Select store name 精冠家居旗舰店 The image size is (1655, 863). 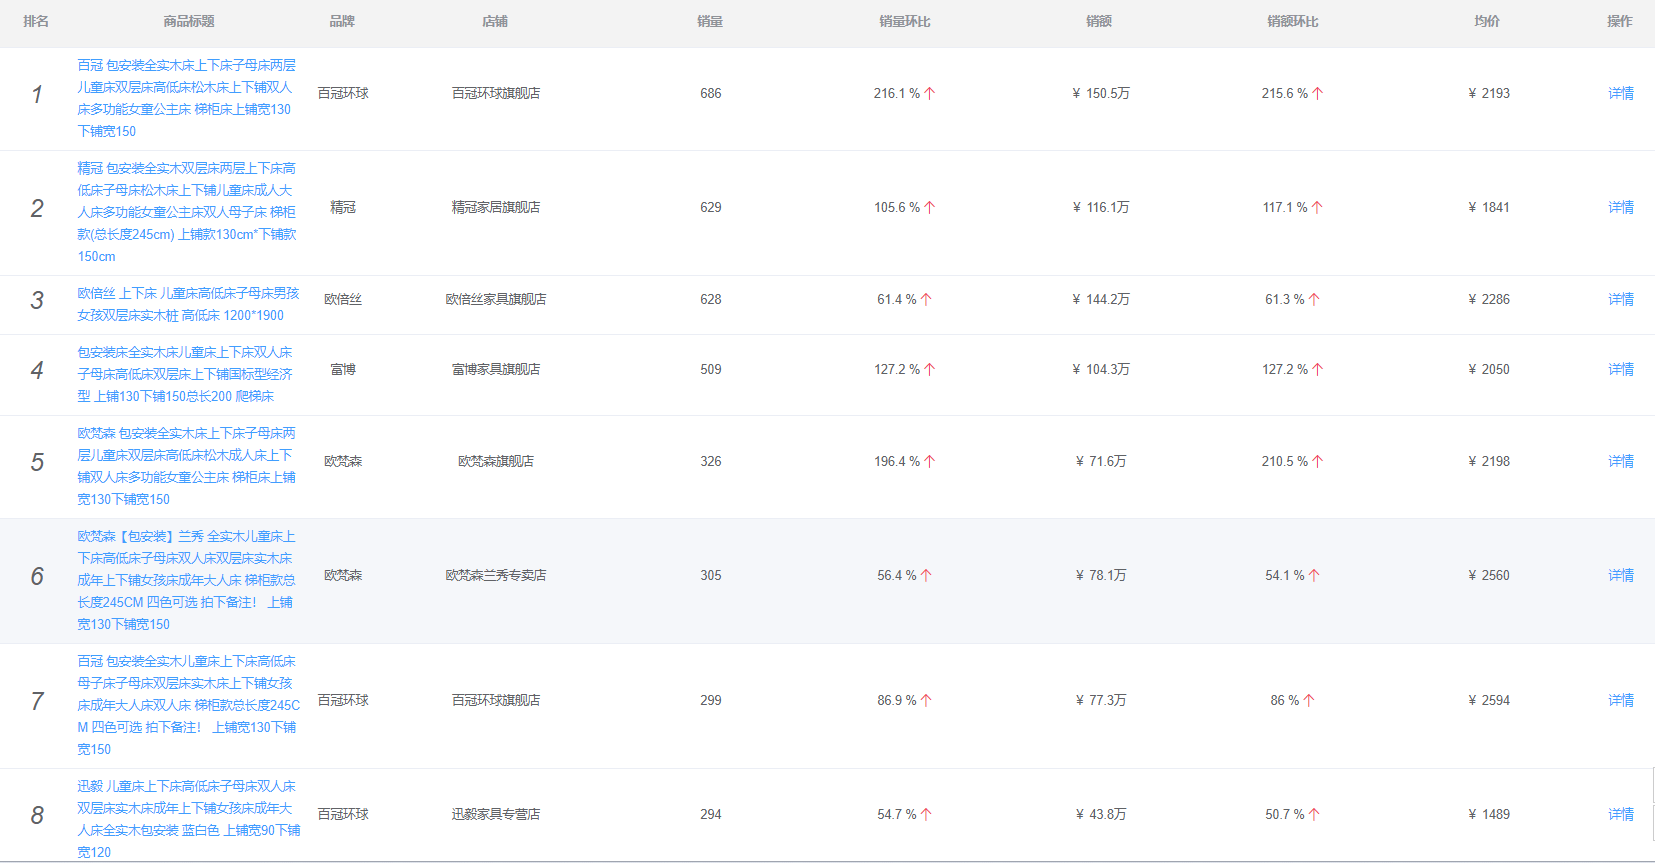click(496, 207)
